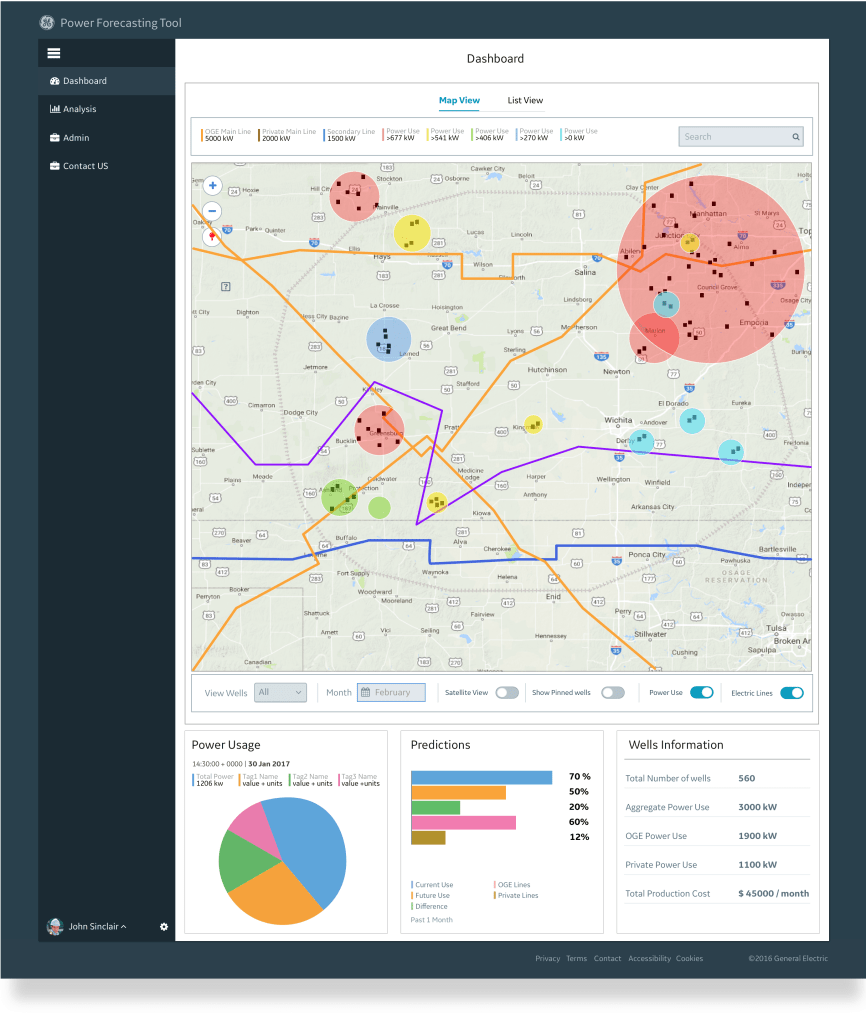Zoom in on the map with the plus button
Image resolution: width=866 pixels, height=1024 pixels.
[x=212, y=186]
